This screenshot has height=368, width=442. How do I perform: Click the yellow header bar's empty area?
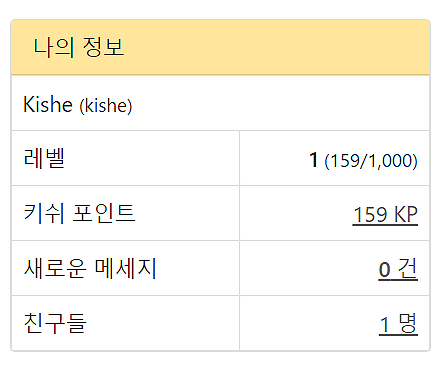[x=277, y=47]
